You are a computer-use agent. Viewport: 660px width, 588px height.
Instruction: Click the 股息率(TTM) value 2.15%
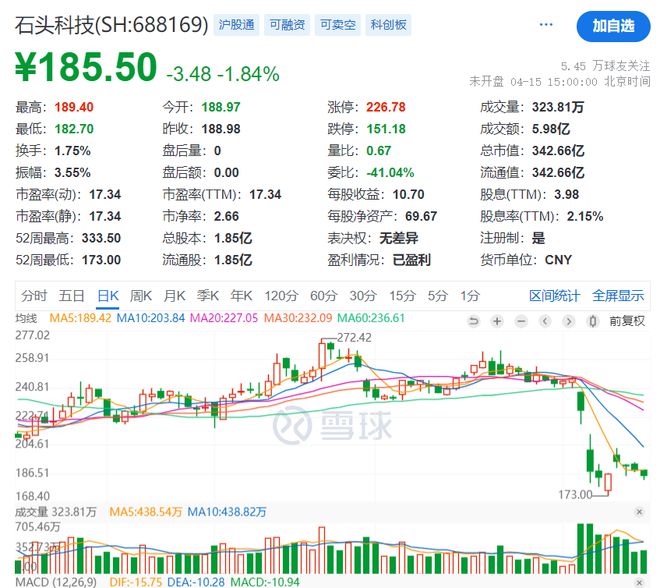coord(585,216)
